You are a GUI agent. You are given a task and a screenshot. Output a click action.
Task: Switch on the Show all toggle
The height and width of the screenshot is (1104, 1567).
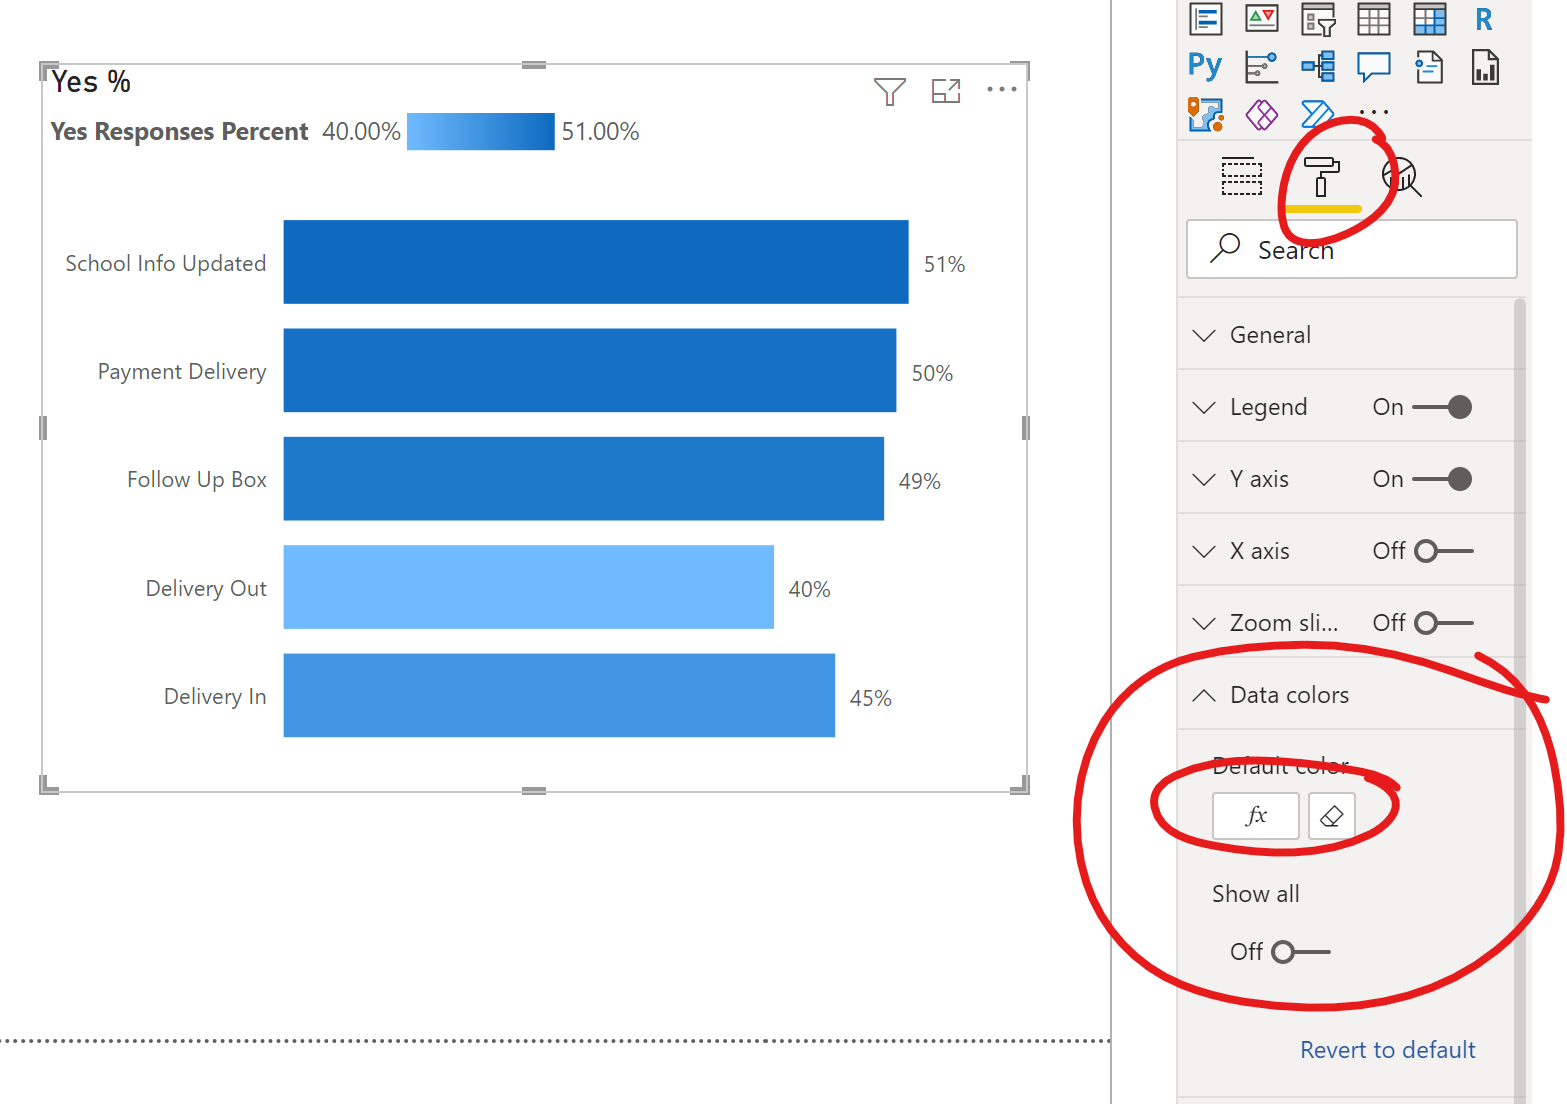[x=1301, y=952]
